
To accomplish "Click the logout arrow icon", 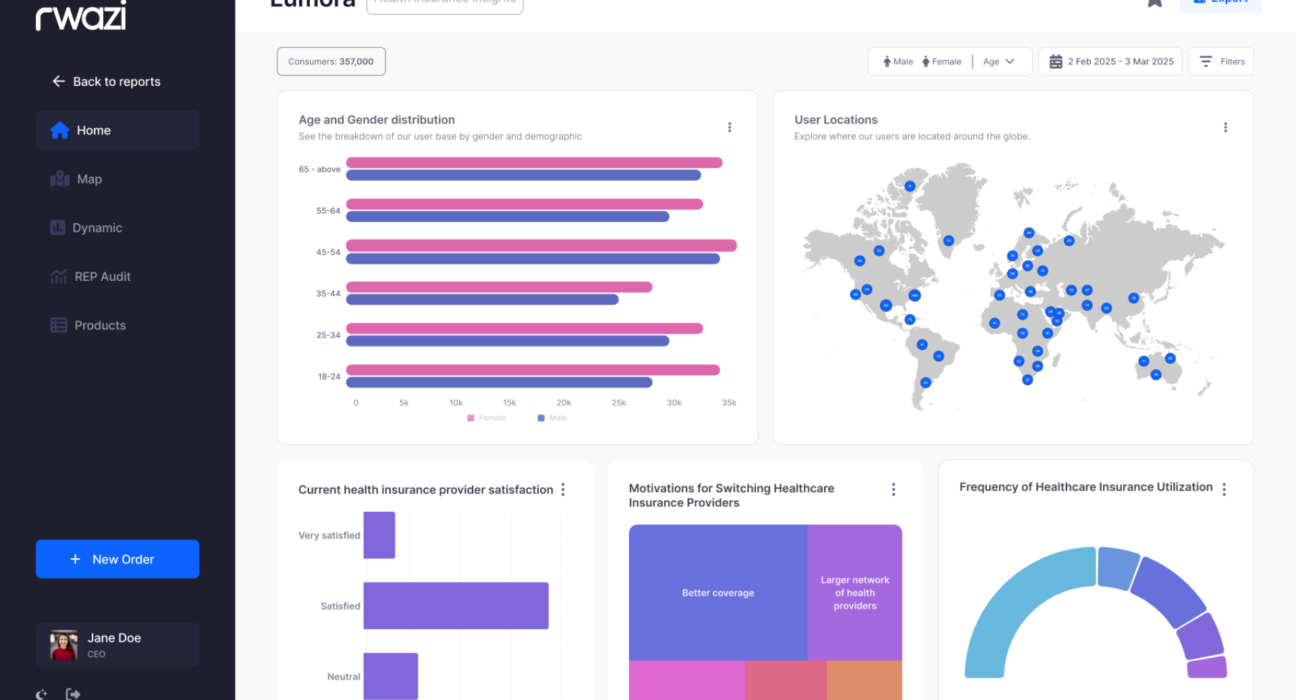I will [x=73, y=694].
